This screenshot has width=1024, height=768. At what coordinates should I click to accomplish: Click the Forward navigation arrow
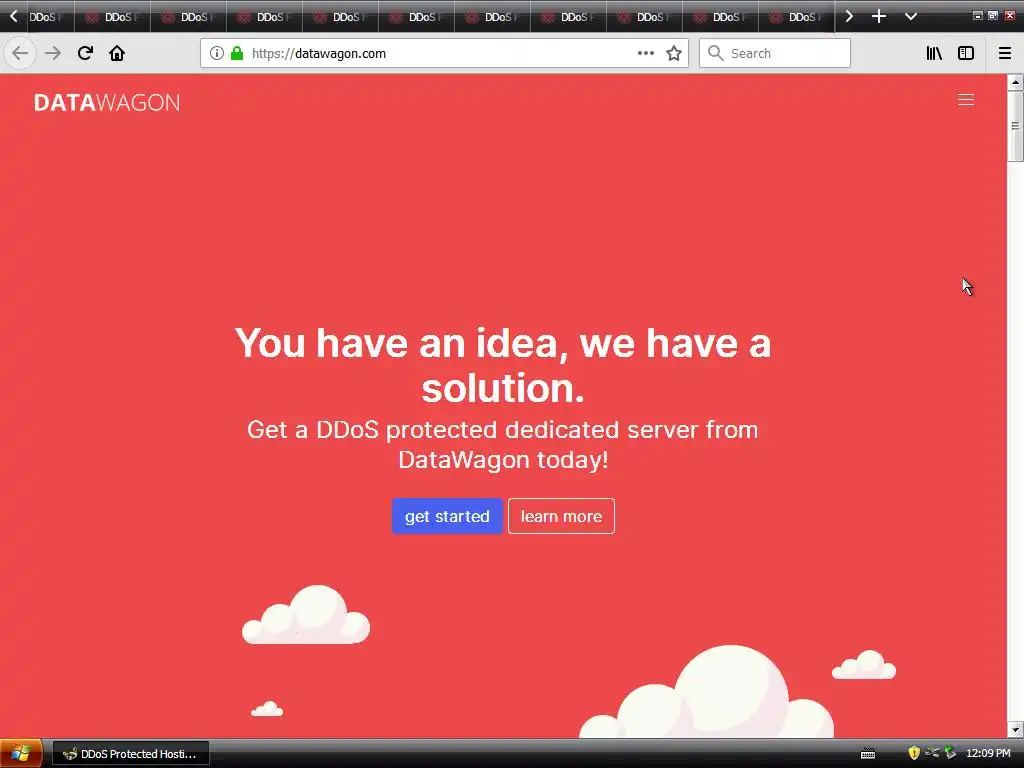[x=53, y=53]
